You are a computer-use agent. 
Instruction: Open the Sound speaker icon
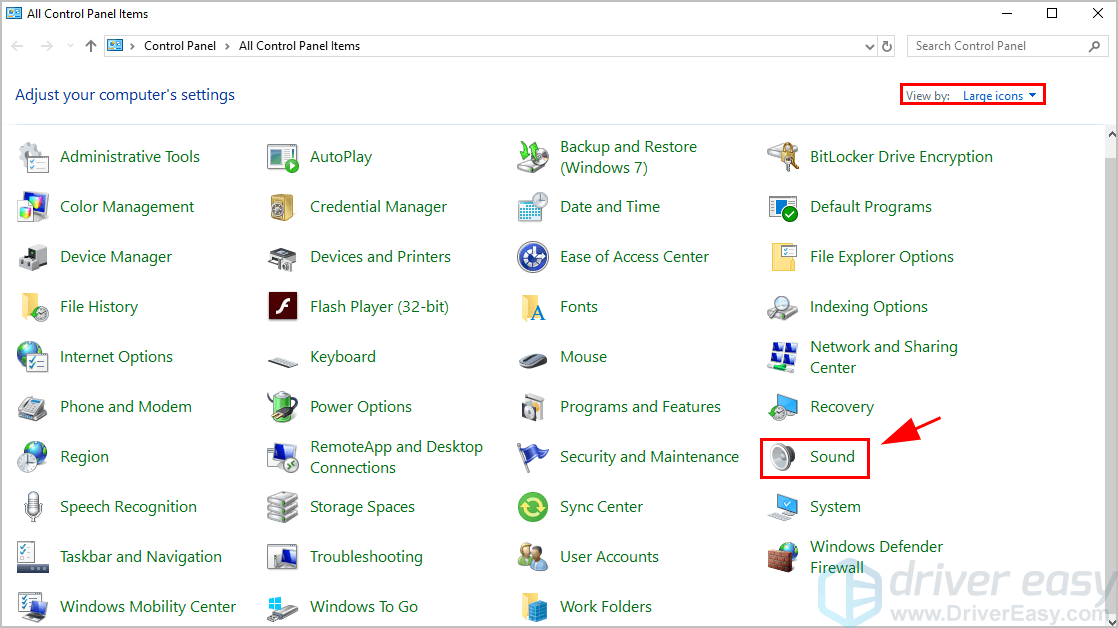click(783, 457)
